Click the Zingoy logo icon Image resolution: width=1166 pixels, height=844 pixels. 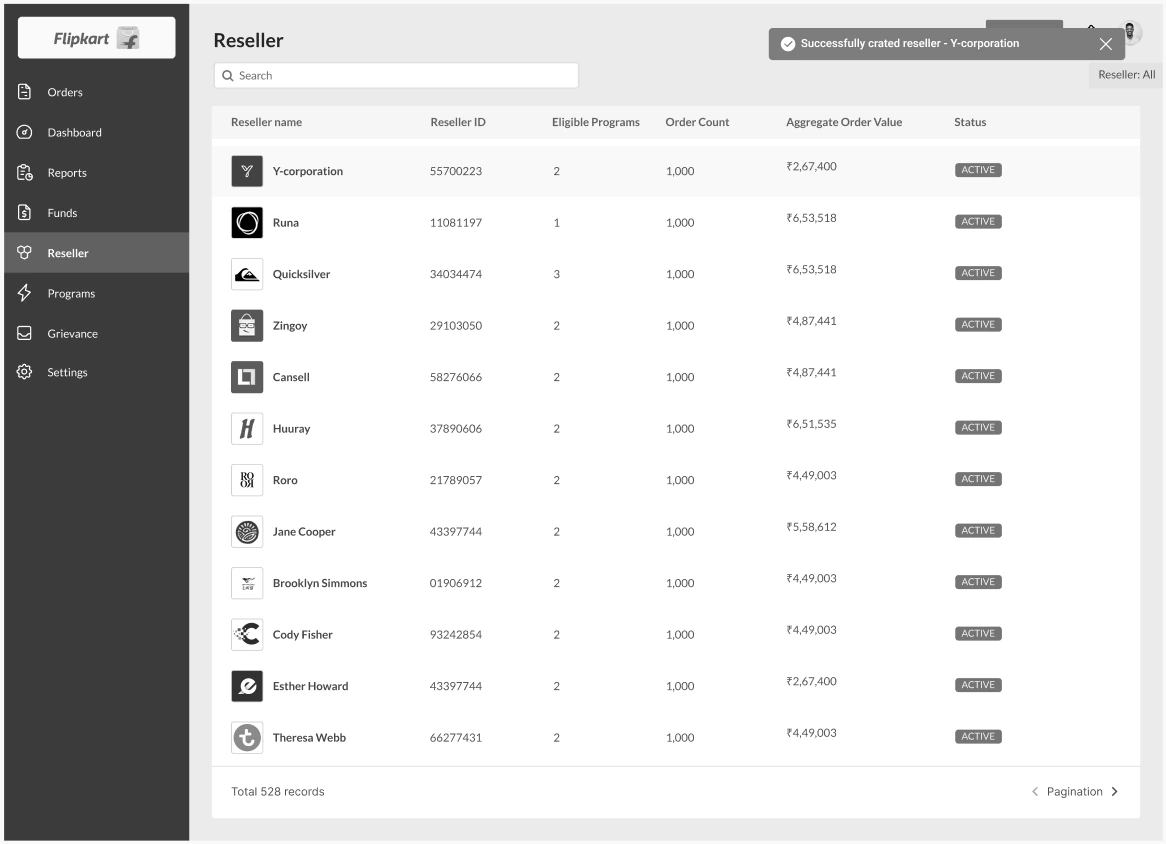[247, 326]
